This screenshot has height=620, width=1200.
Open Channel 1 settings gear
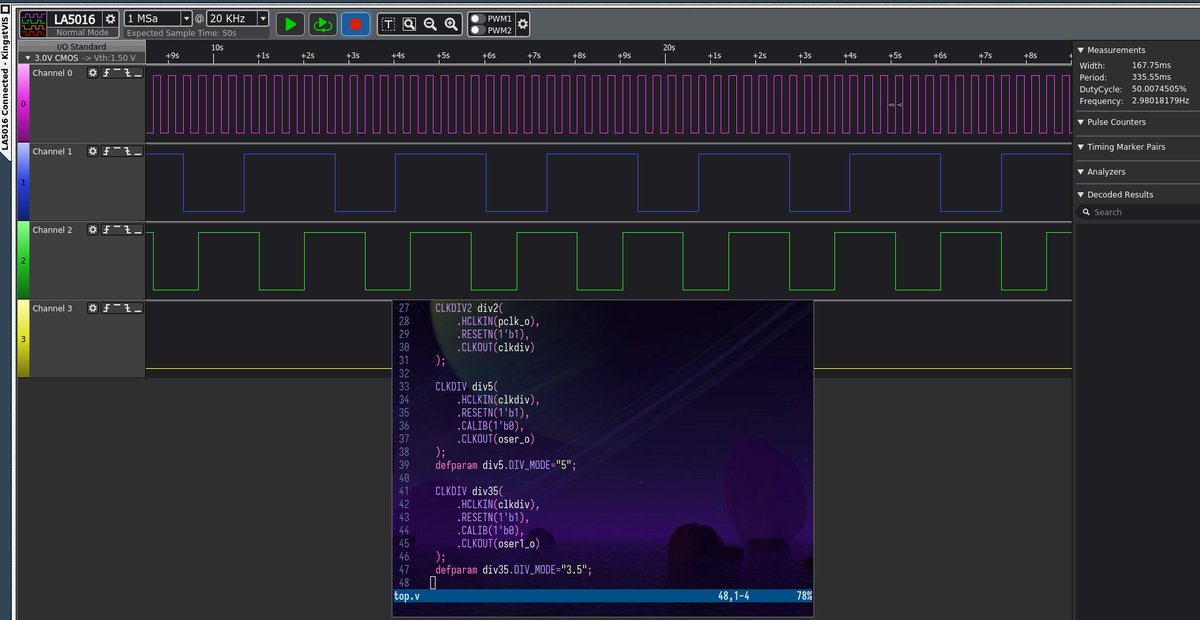pyautogui.click(x=94, y=151)
